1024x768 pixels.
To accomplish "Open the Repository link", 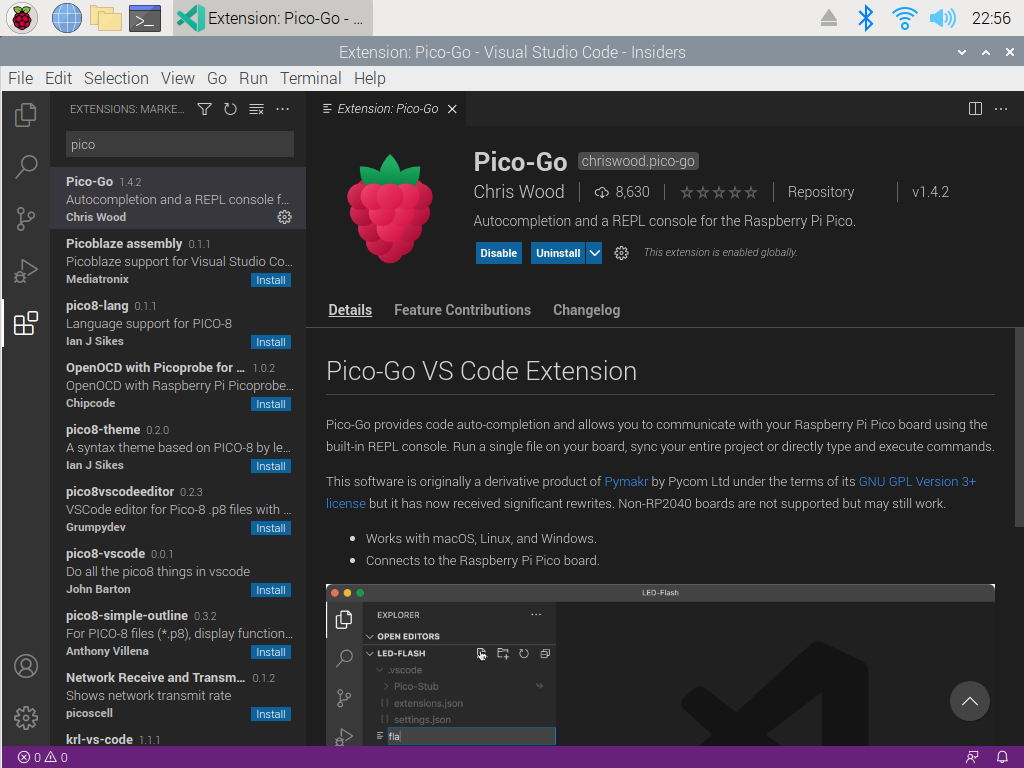I will 820,192.
